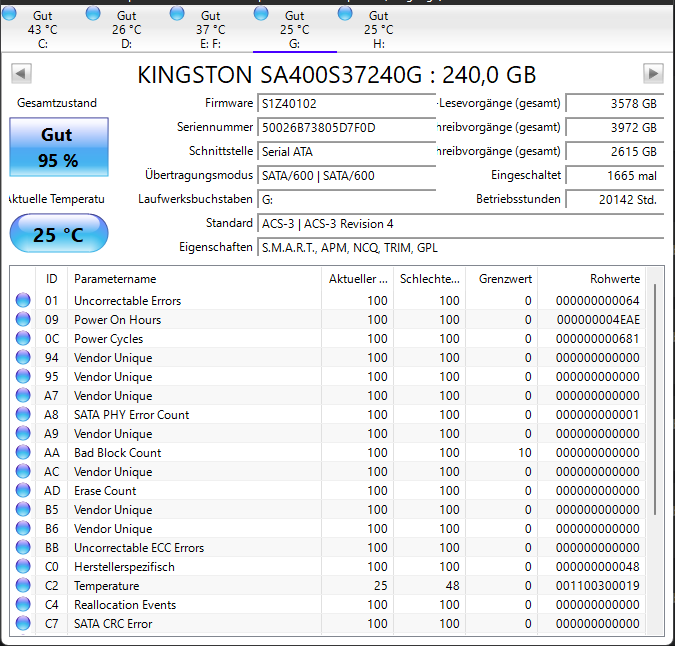Select the Bad Block Count threshold value 10
This screenshot has width=675, height=646.
tap(525, 453)
